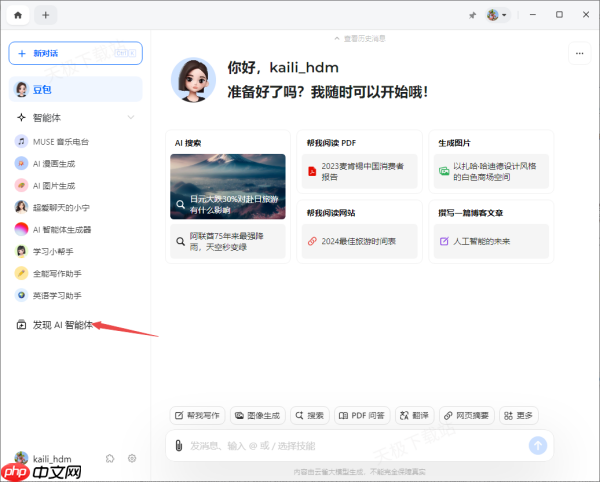Viewport: 600px width, 482px height.
Task: Click the paperclip attach file icon
Action: click(179, 446)
